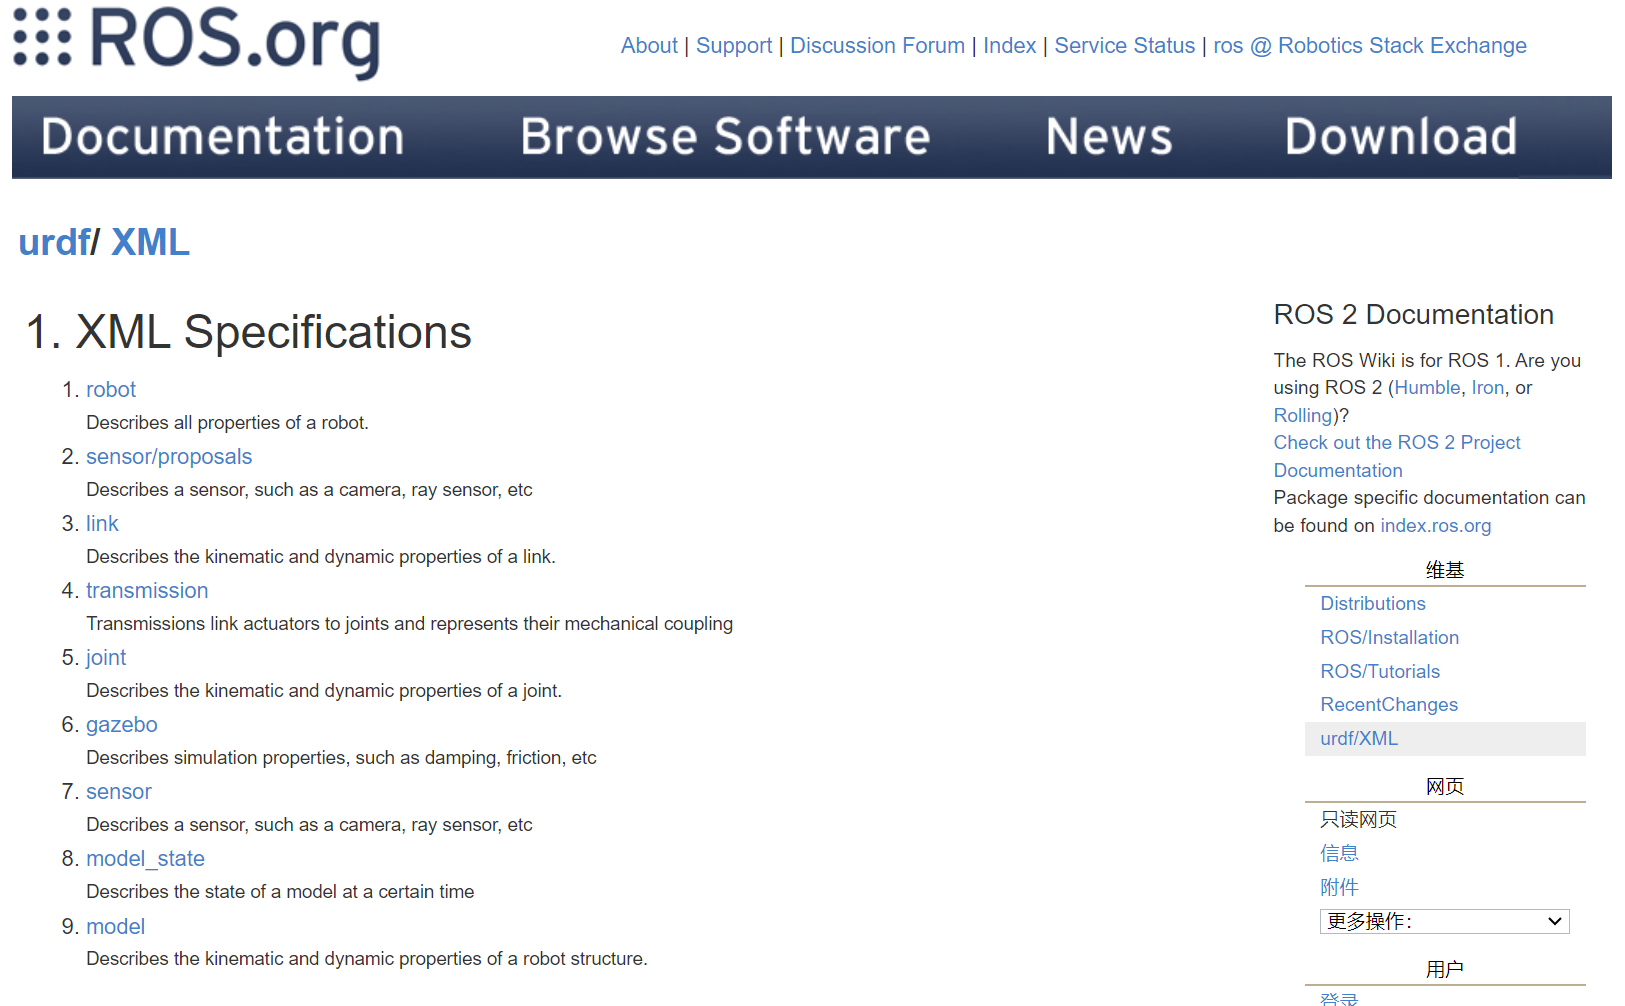The image size is (1625, 1006).
Task: Open the sensor specification link
Action: (x=119, y=792)
